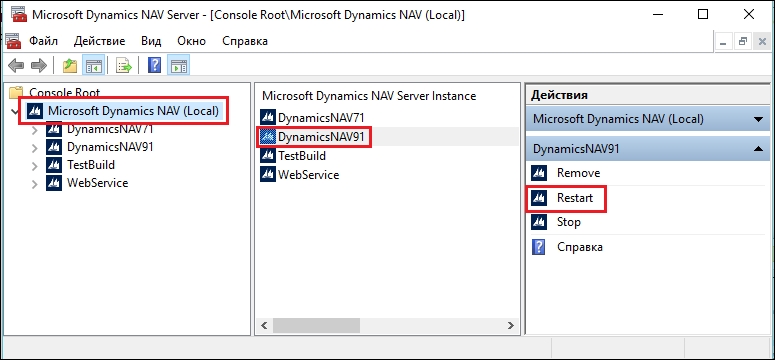
Task: Select WebService in the instance list
Action: (x=308, y=175)
